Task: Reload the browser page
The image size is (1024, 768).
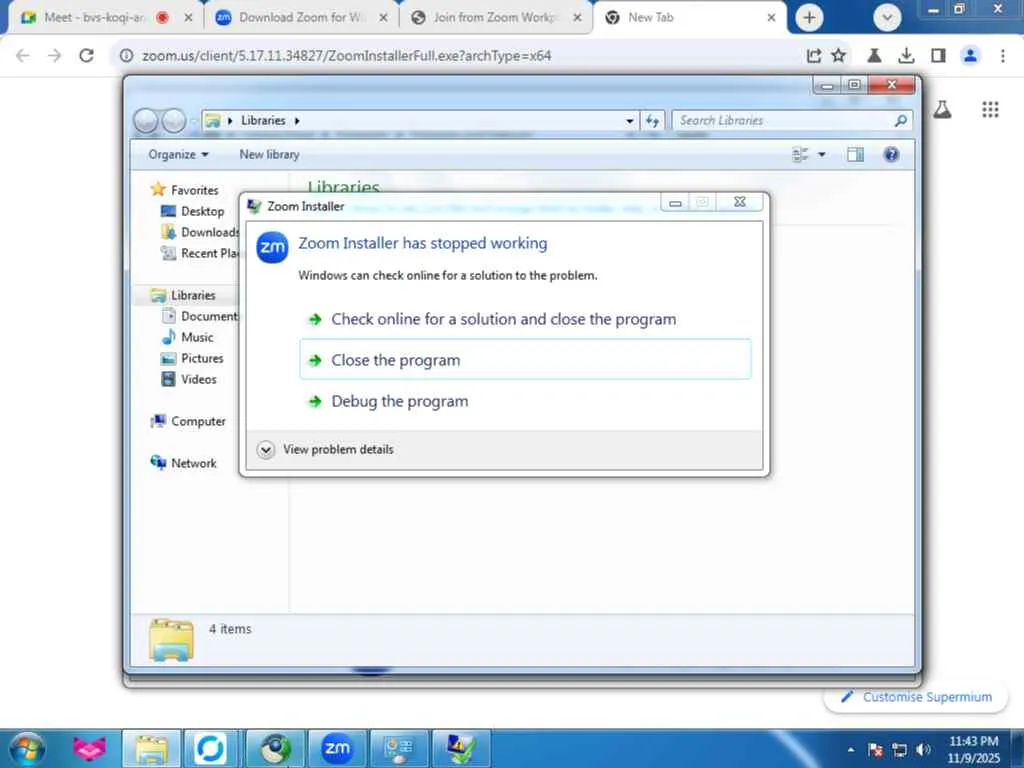Action: 86,56
